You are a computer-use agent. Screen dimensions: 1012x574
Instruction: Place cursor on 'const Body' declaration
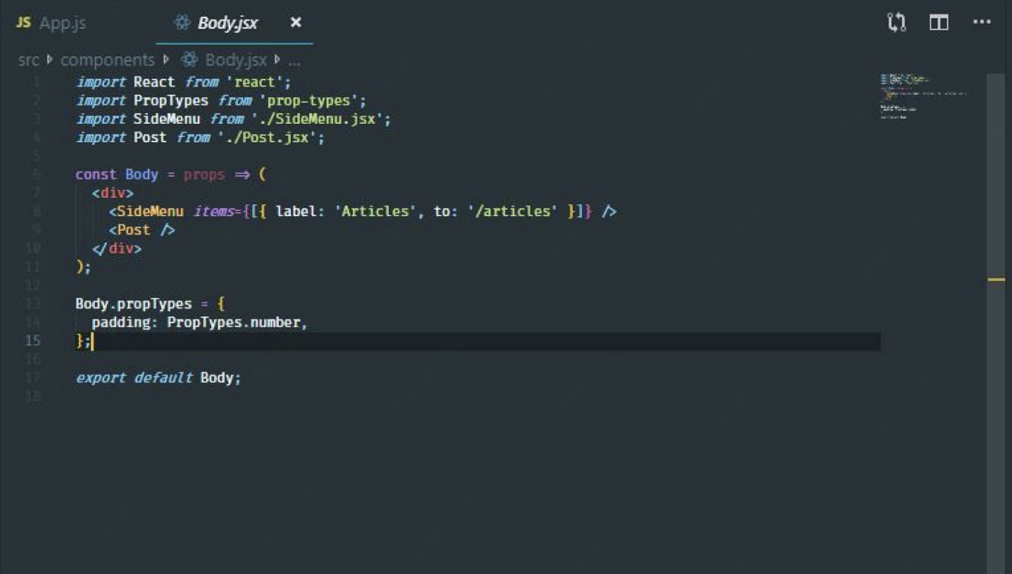click(116, 175)
